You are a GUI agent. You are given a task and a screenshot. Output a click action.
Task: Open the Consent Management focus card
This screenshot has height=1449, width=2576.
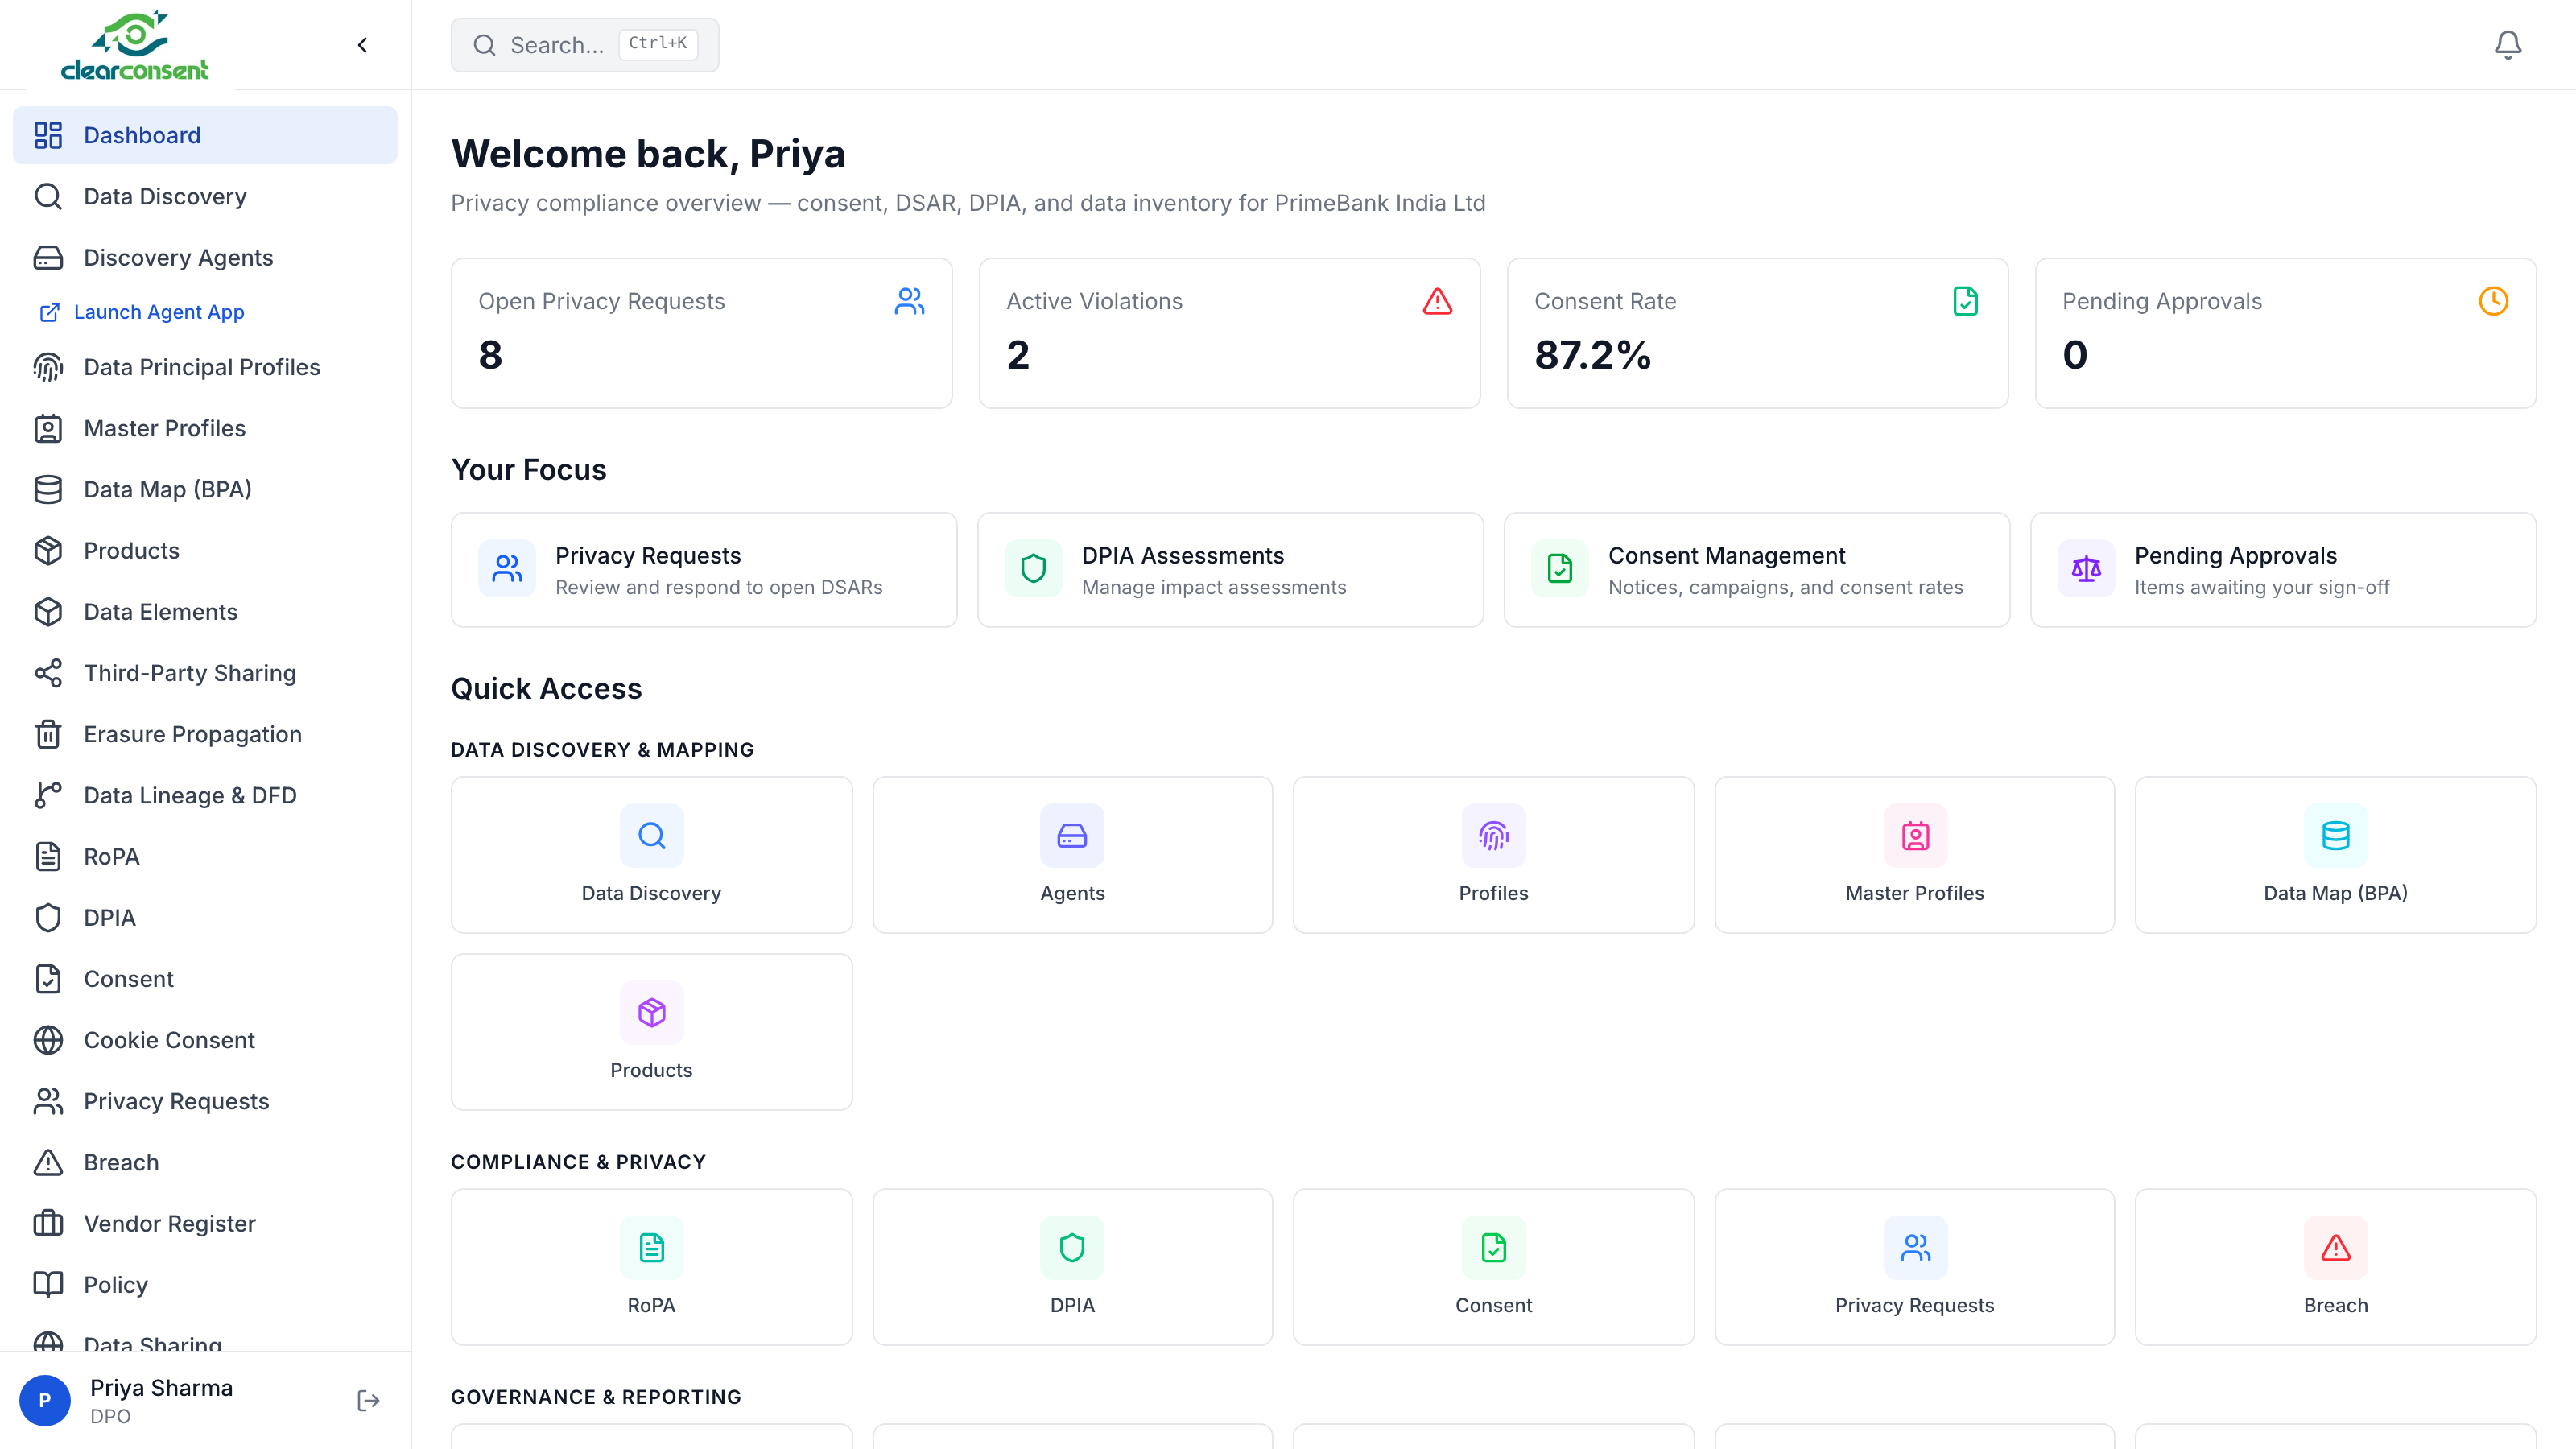(x=1757, y=570)
